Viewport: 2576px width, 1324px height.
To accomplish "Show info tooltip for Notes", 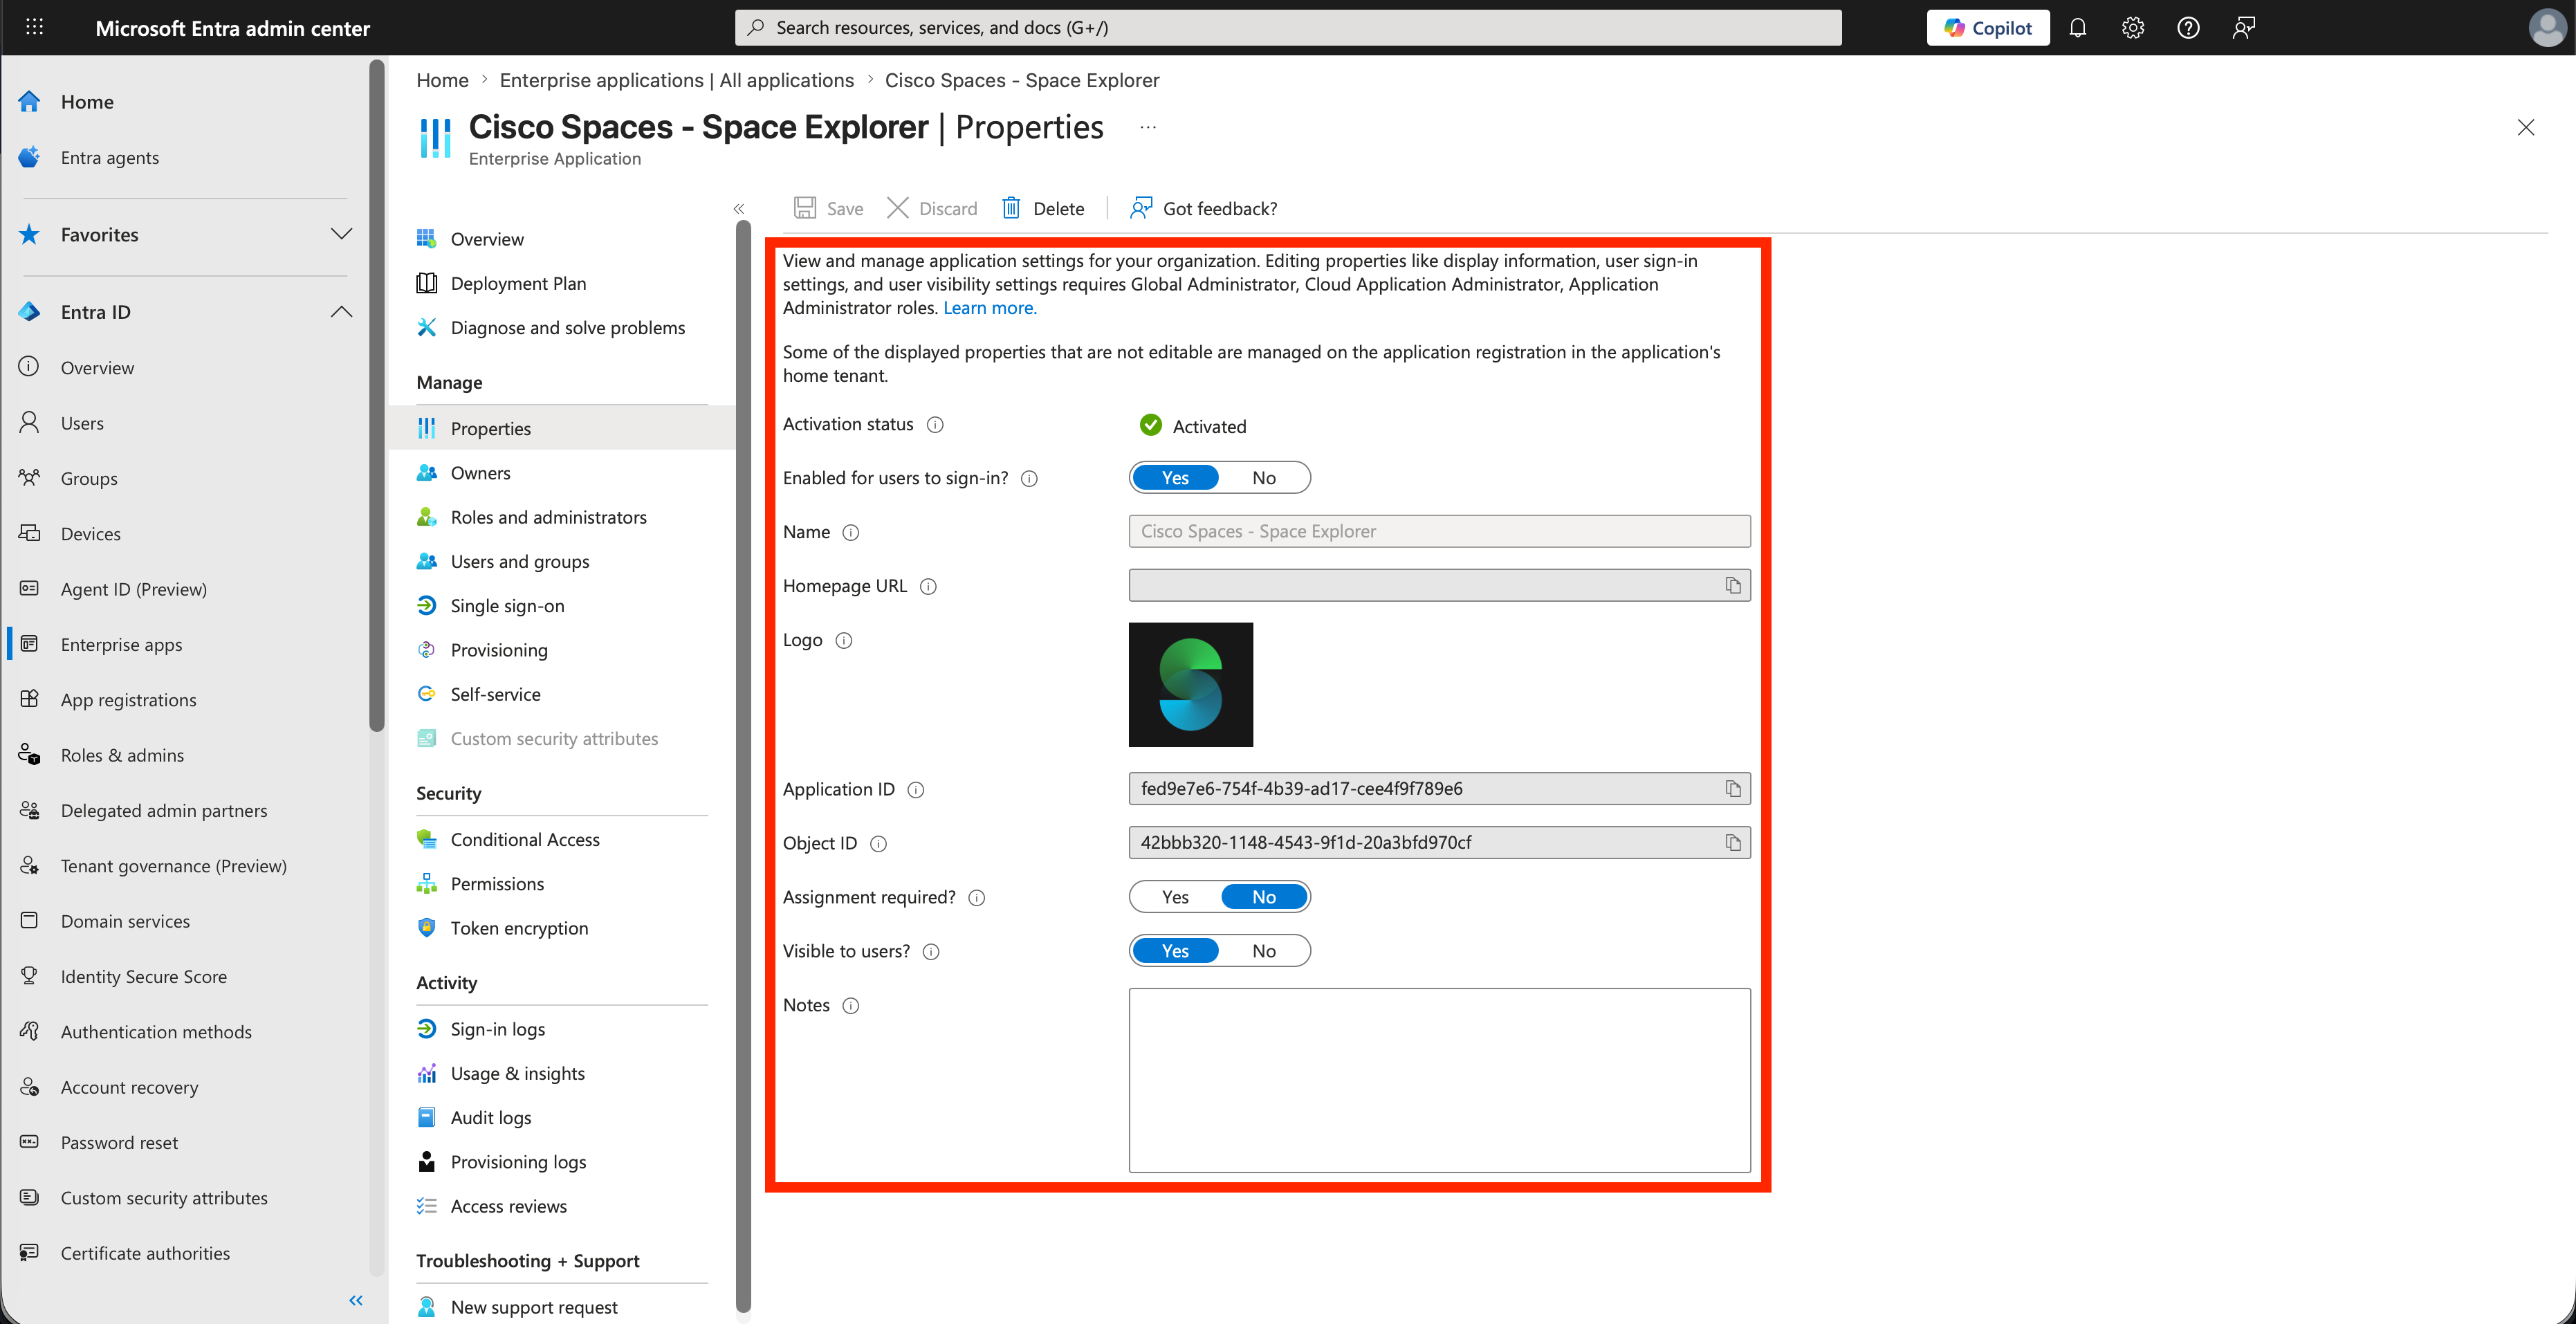I will 851,1006.
